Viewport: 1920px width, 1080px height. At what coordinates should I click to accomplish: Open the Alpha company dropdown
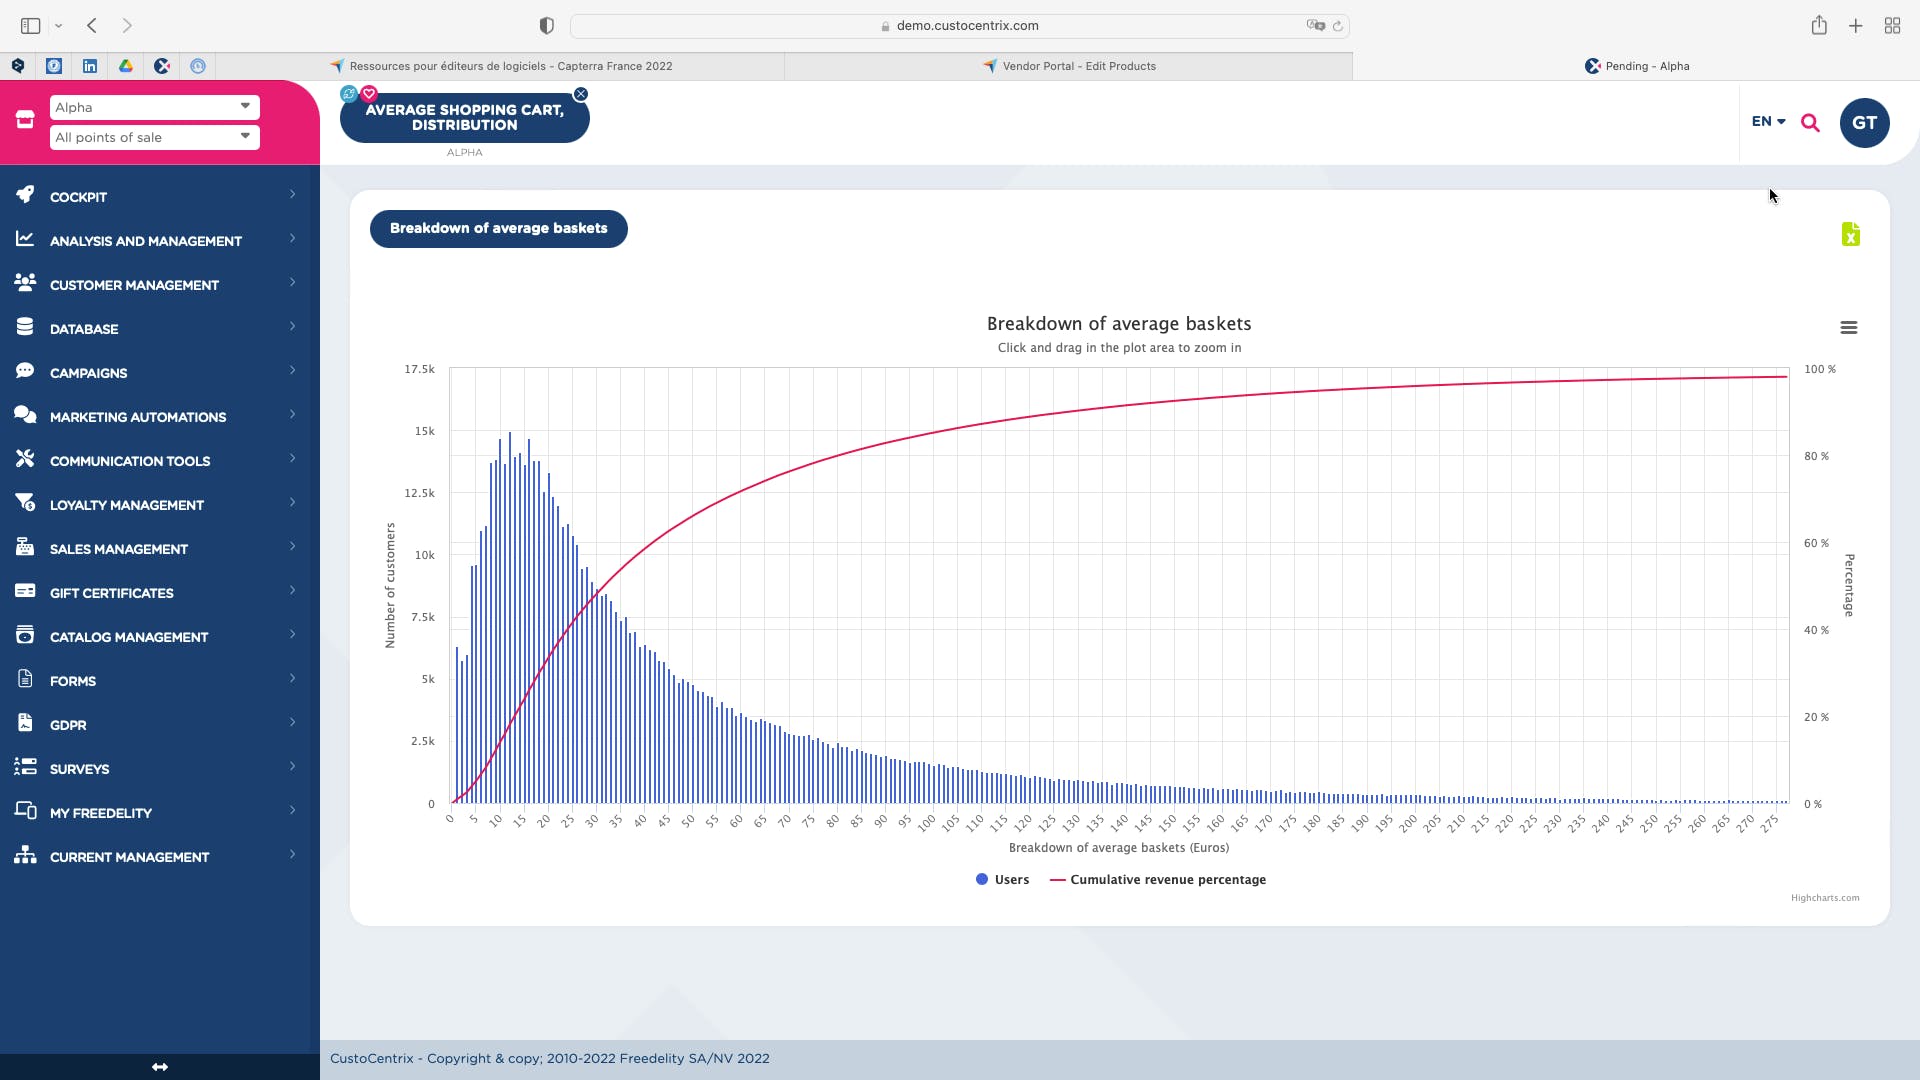154,107
